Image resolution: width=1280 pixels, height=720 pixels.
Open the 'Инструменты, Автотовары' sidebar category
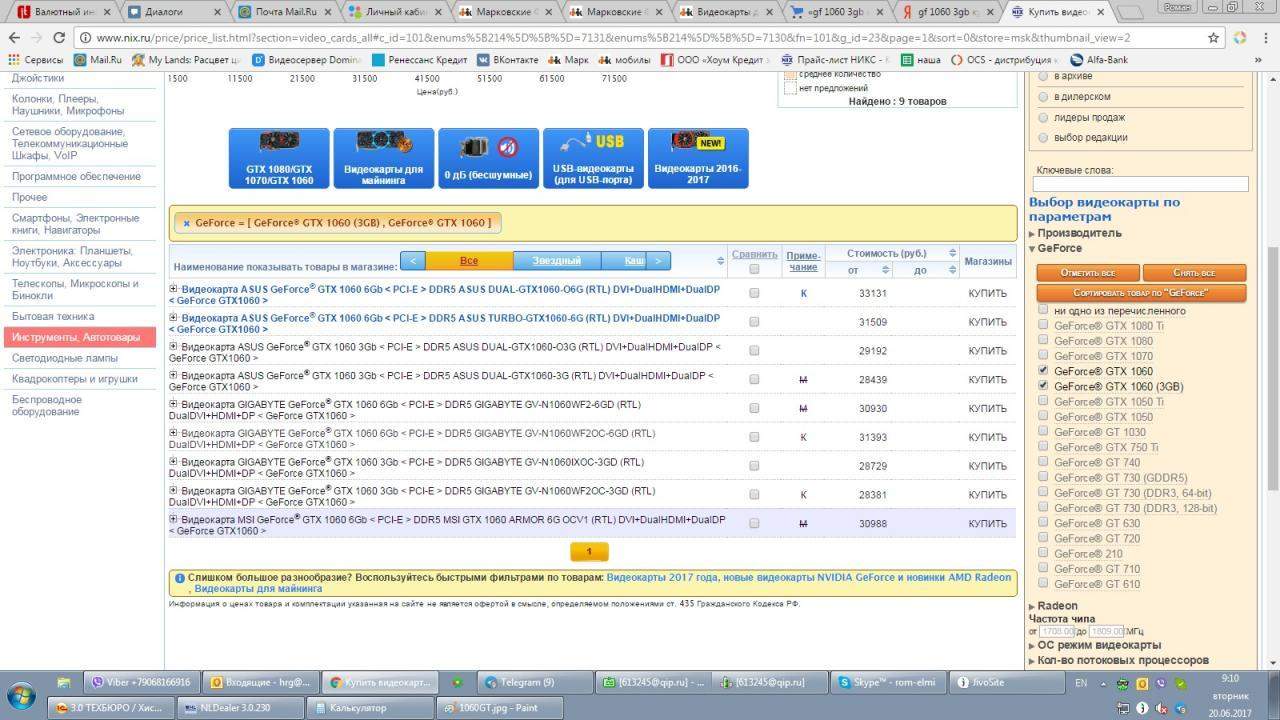80,337
